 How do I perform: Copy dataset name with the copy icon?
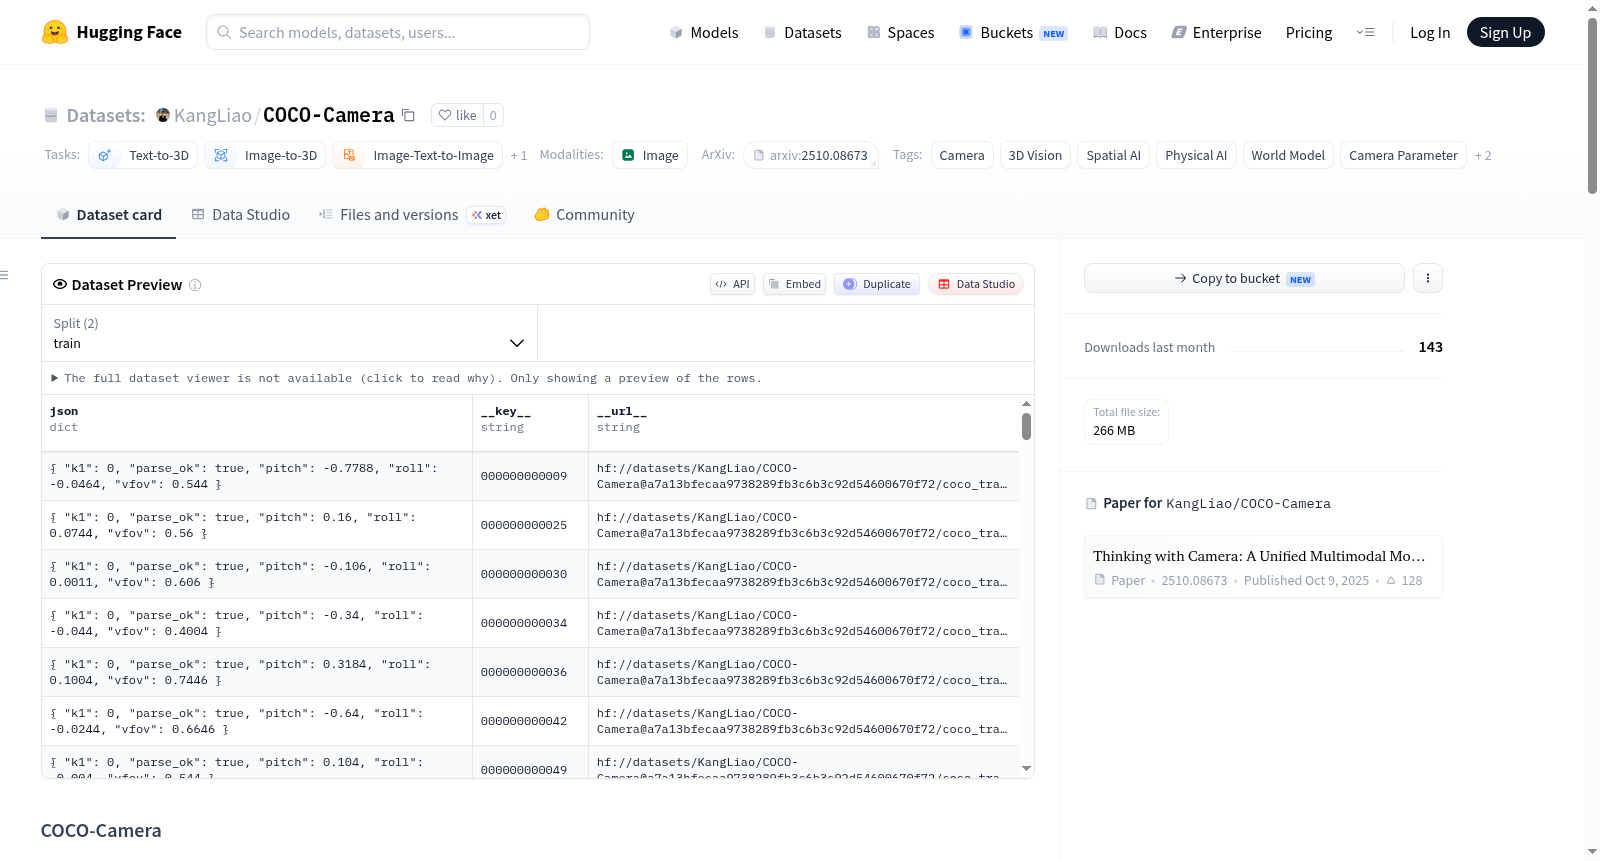tap(408, 115)
